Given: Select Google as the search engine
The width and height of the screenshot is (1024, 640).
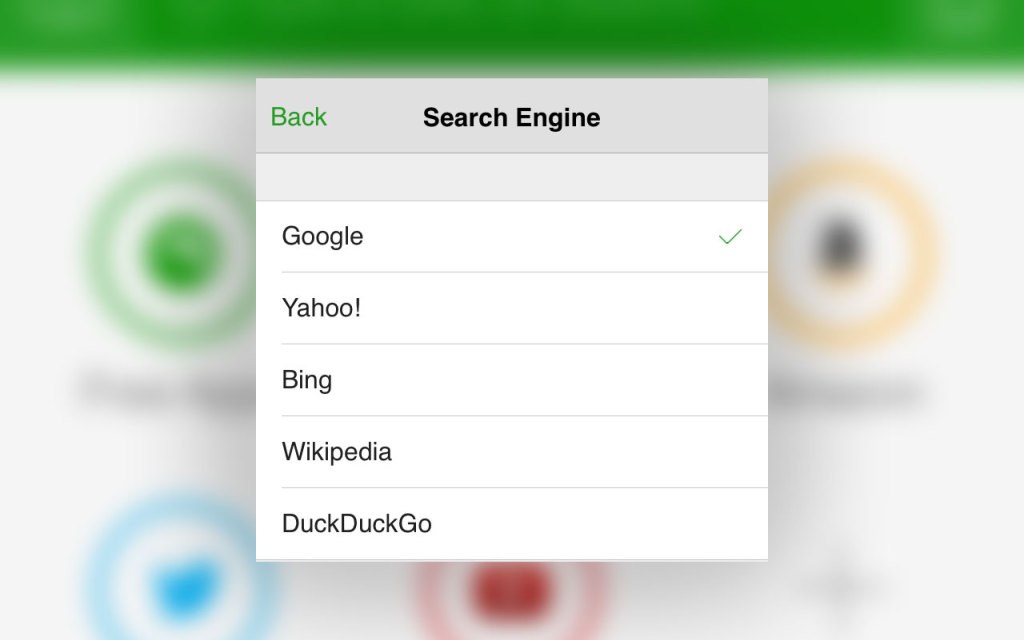Looking at the screenshot, I should [511, 236].
